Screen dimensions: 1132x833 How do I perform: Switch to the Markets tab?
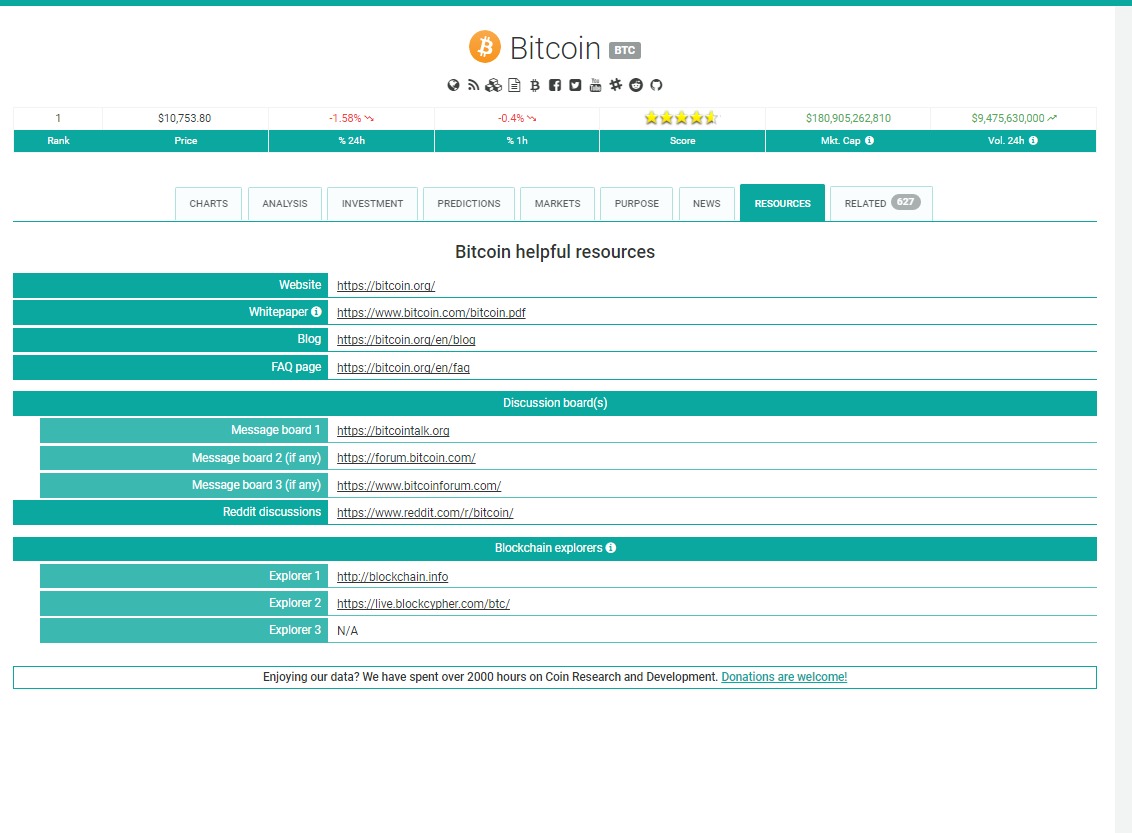point(557,204)
